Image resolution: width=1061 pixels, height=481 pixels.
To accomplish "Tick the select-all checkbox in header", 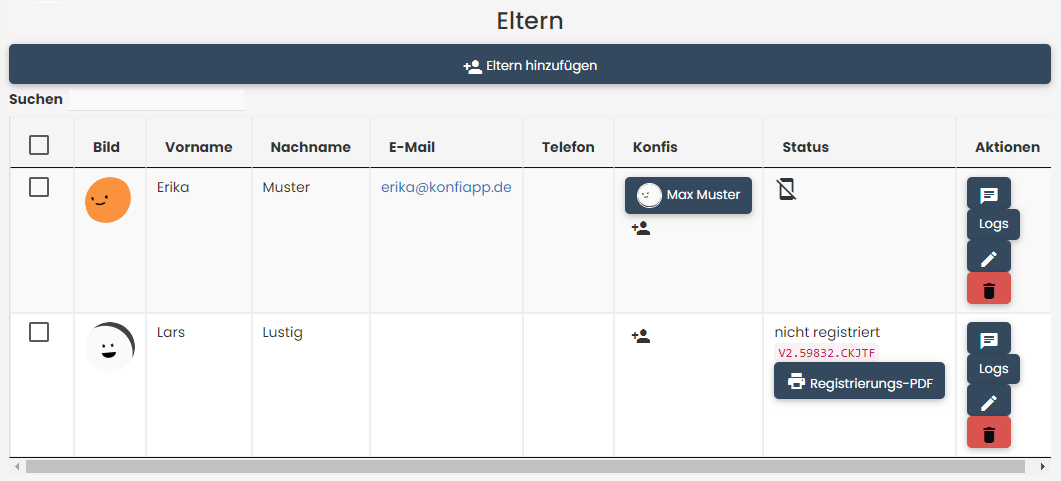I will click(x=39, y=145).
